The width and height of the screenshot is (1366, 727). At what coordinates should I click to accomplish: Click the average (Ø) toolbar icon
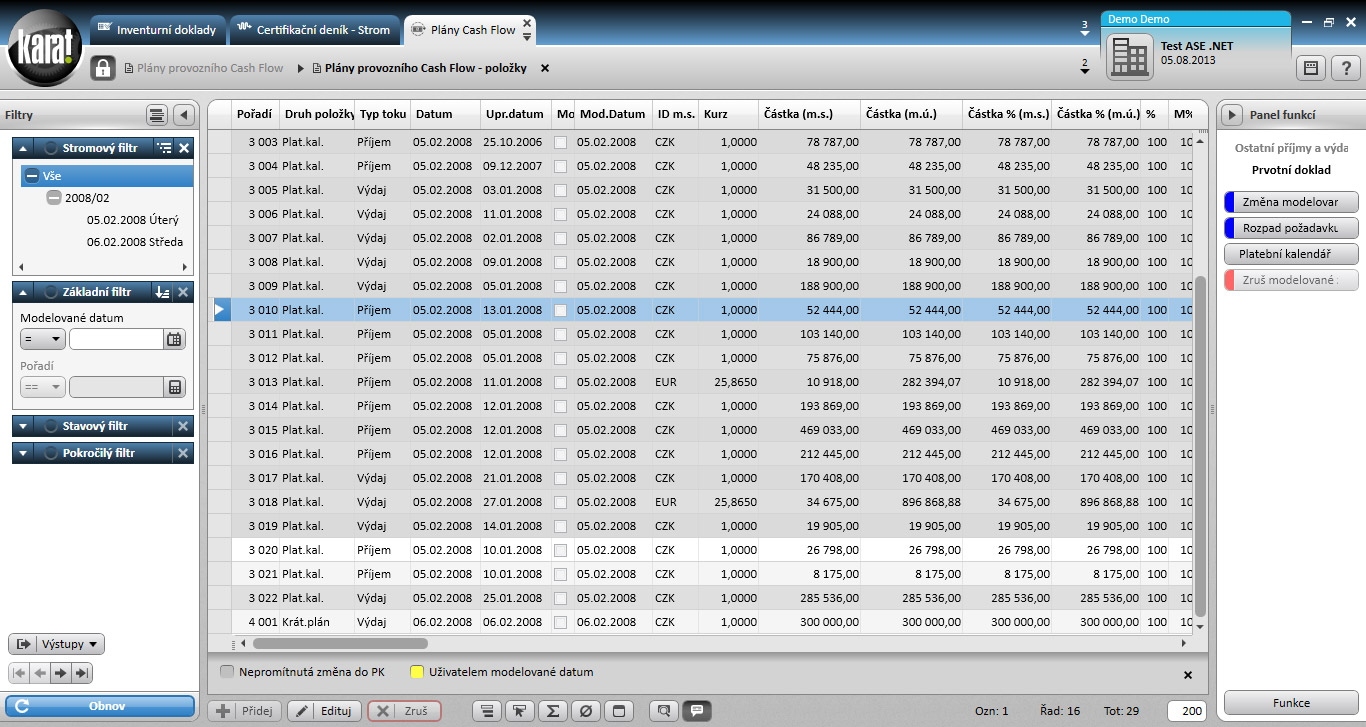click(x=586, y=711)
